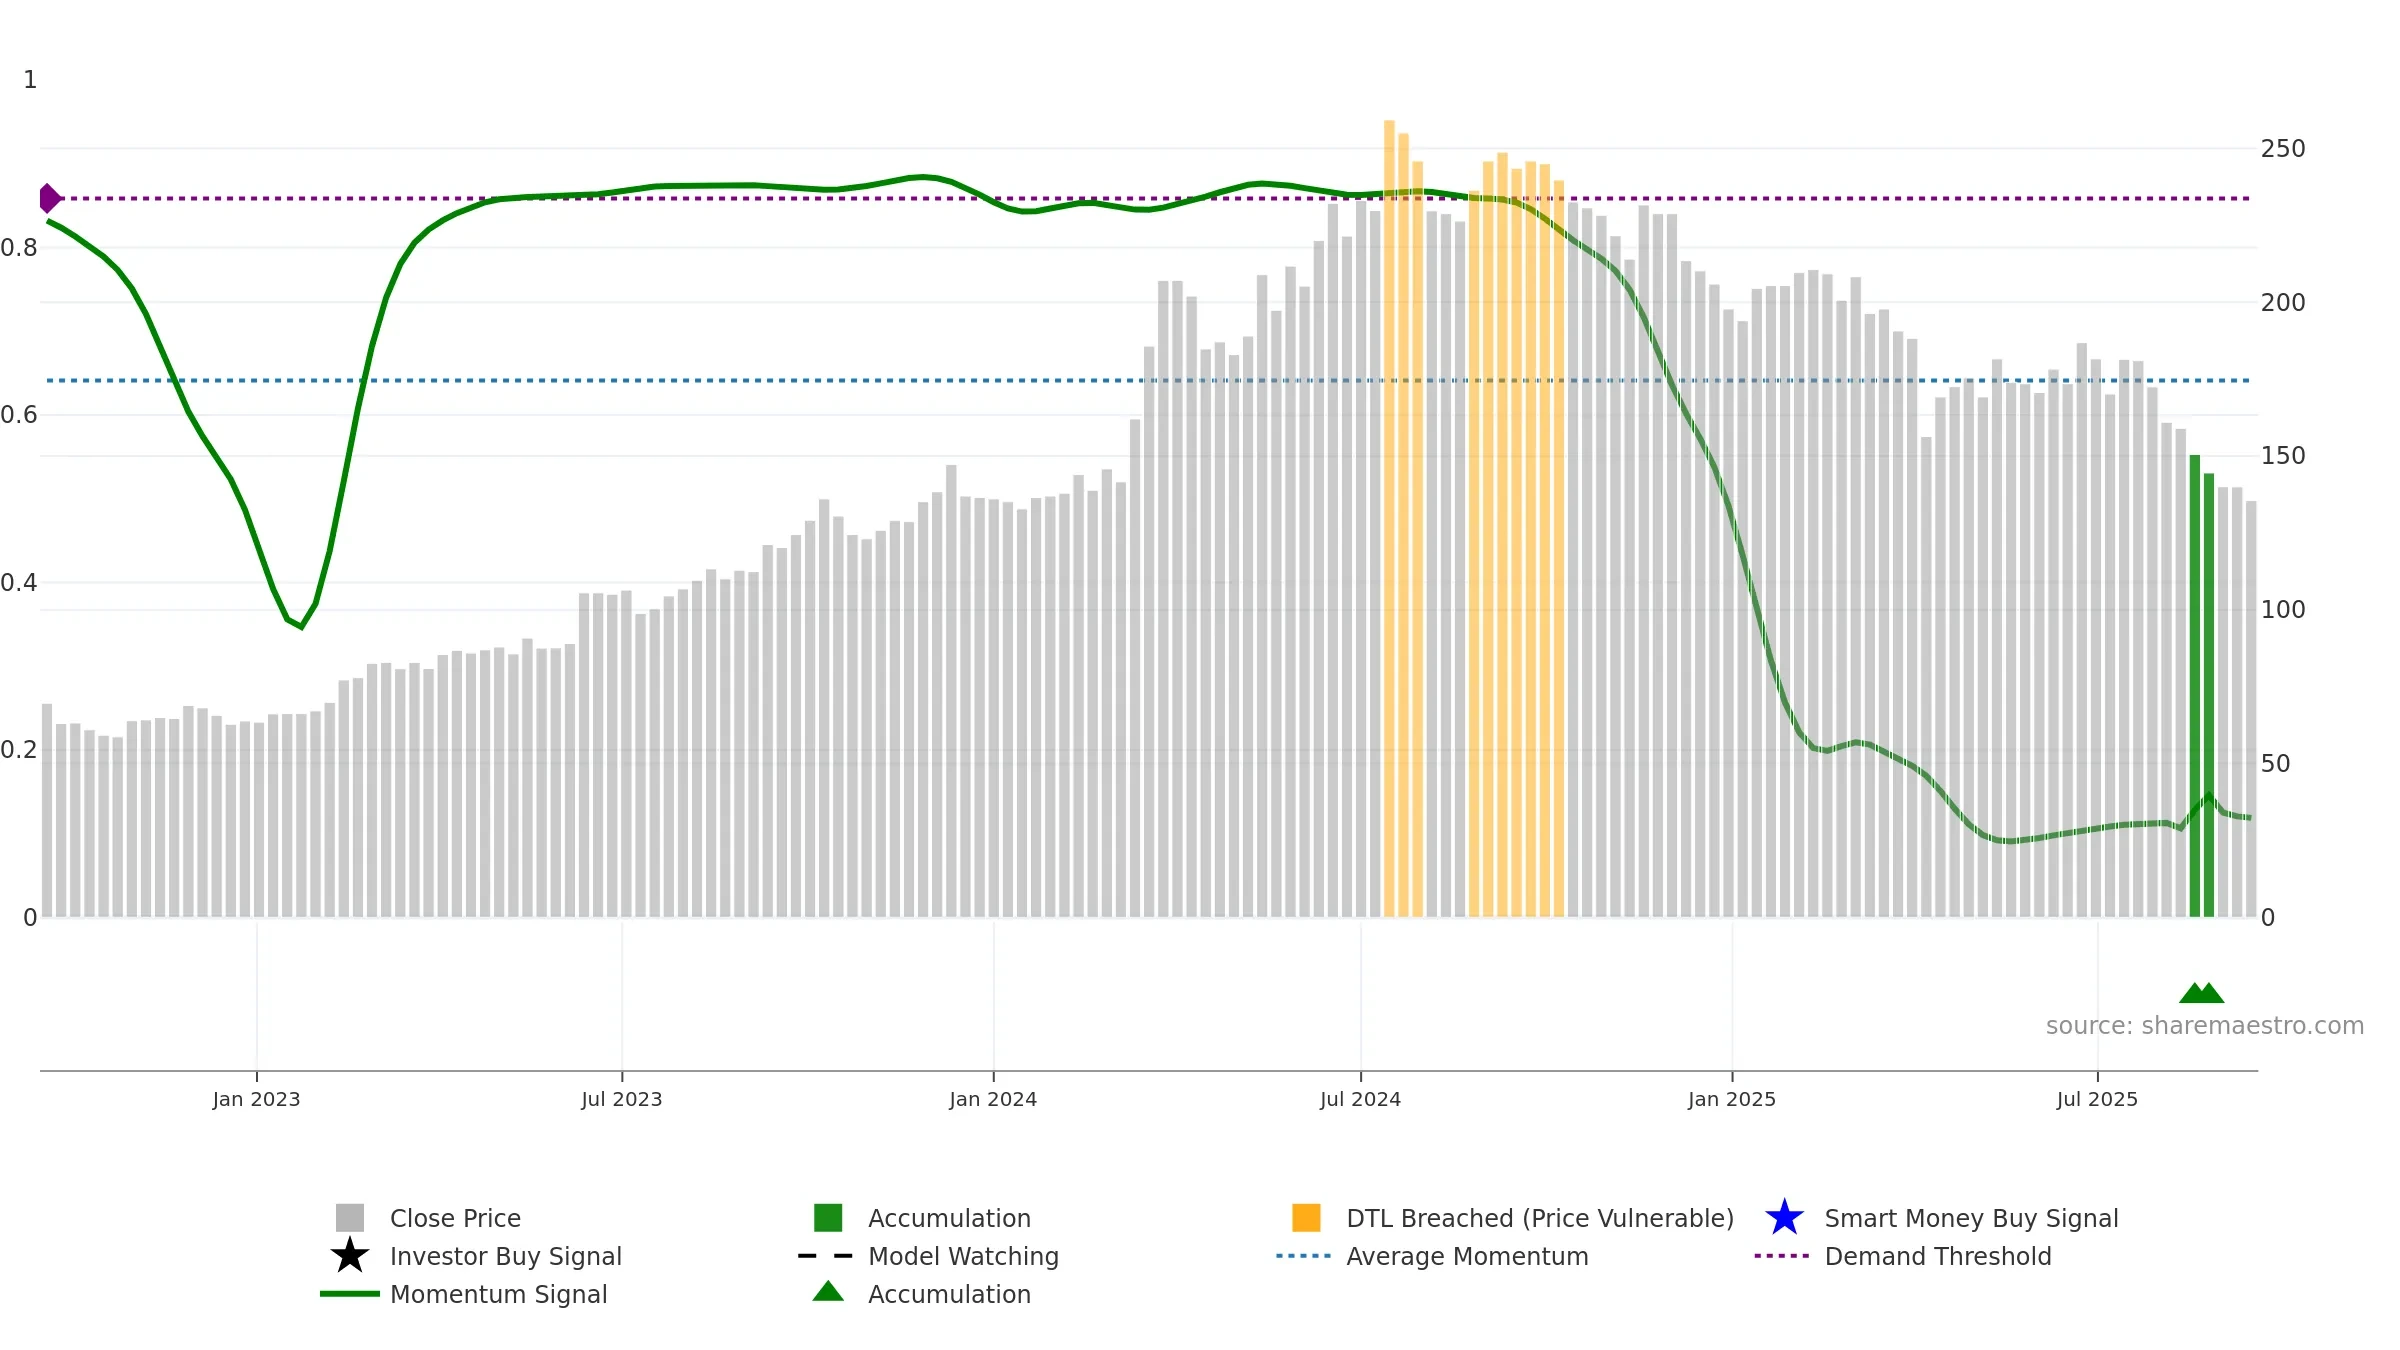
Task: Click the Jul 2024 axis label
Action: (x=1360, y=1100)
